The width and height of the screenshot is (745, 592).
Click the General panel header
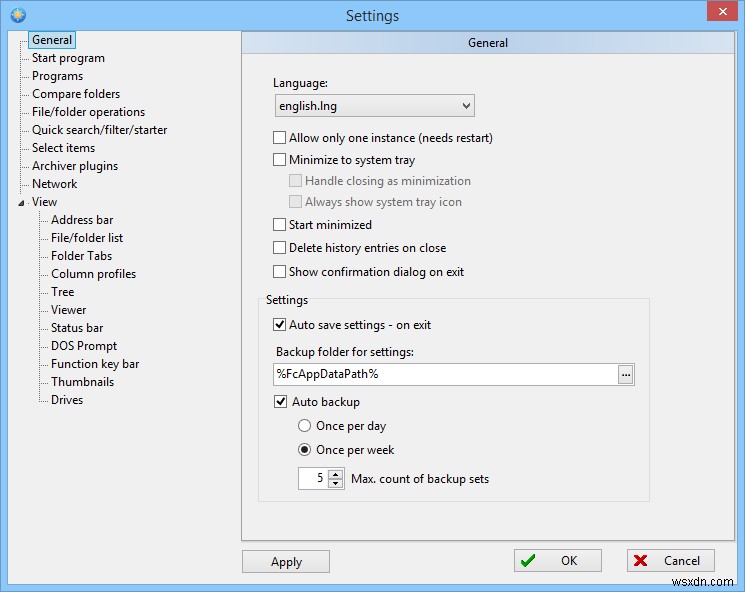pos(488,43)
